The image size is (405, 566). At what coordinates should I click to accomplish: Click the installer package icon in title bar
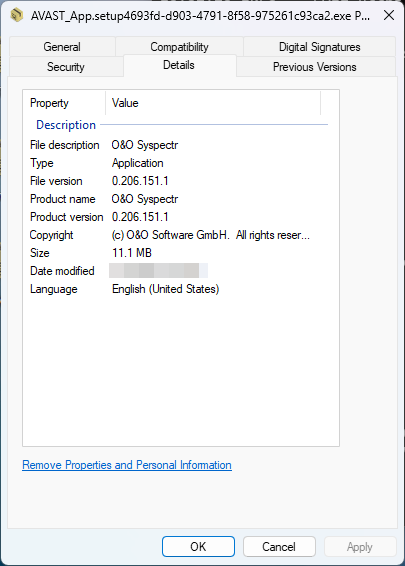coord(17,15)
